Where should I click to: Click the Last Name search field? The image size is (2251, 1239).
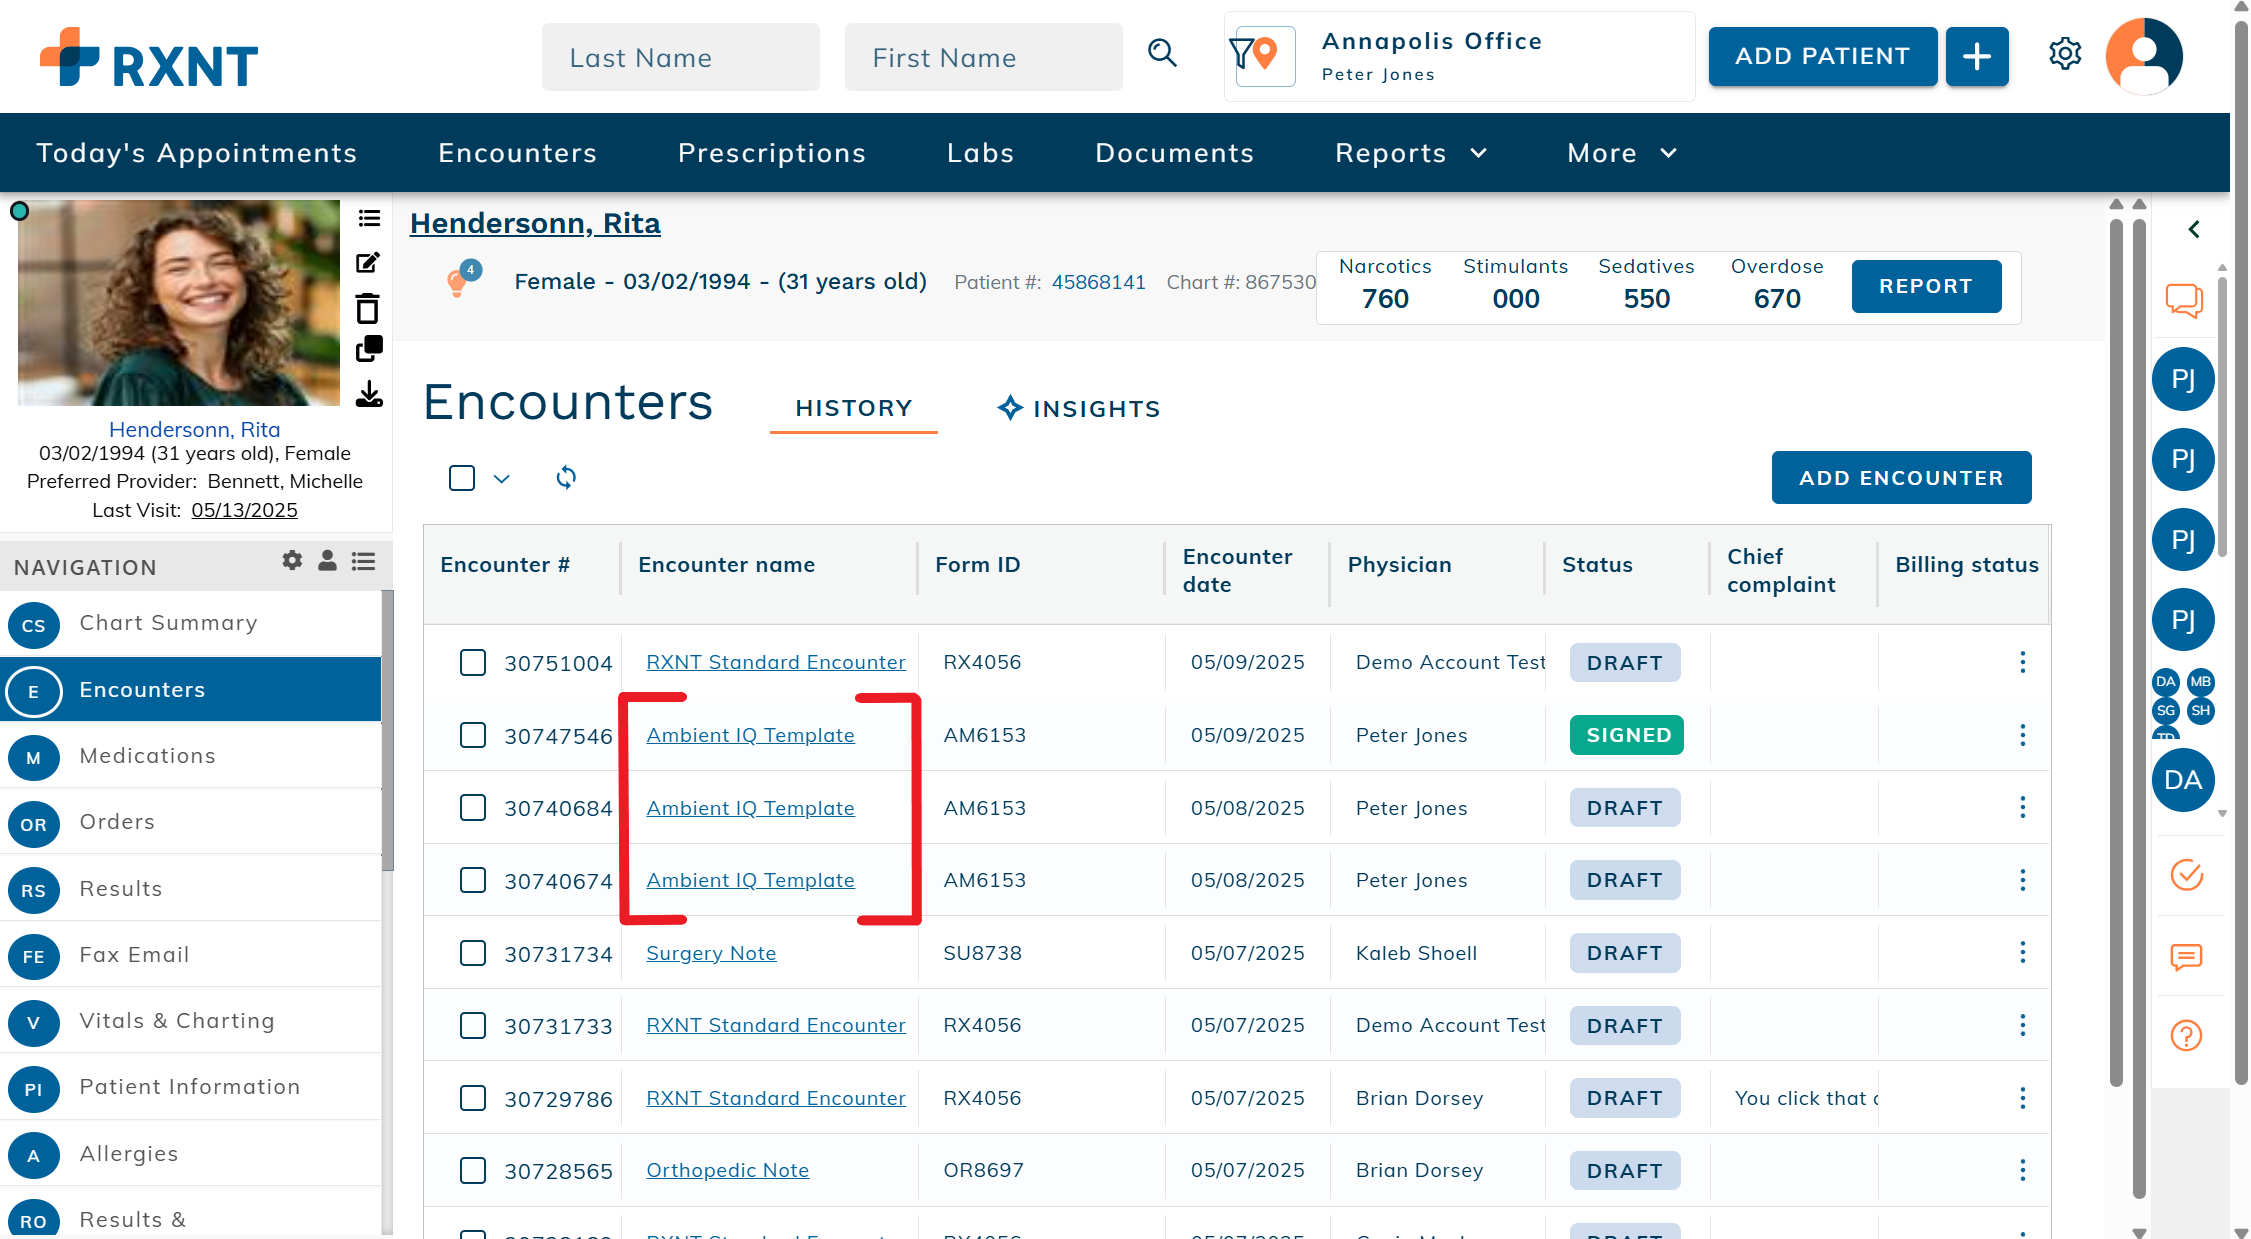pos(680,57)
